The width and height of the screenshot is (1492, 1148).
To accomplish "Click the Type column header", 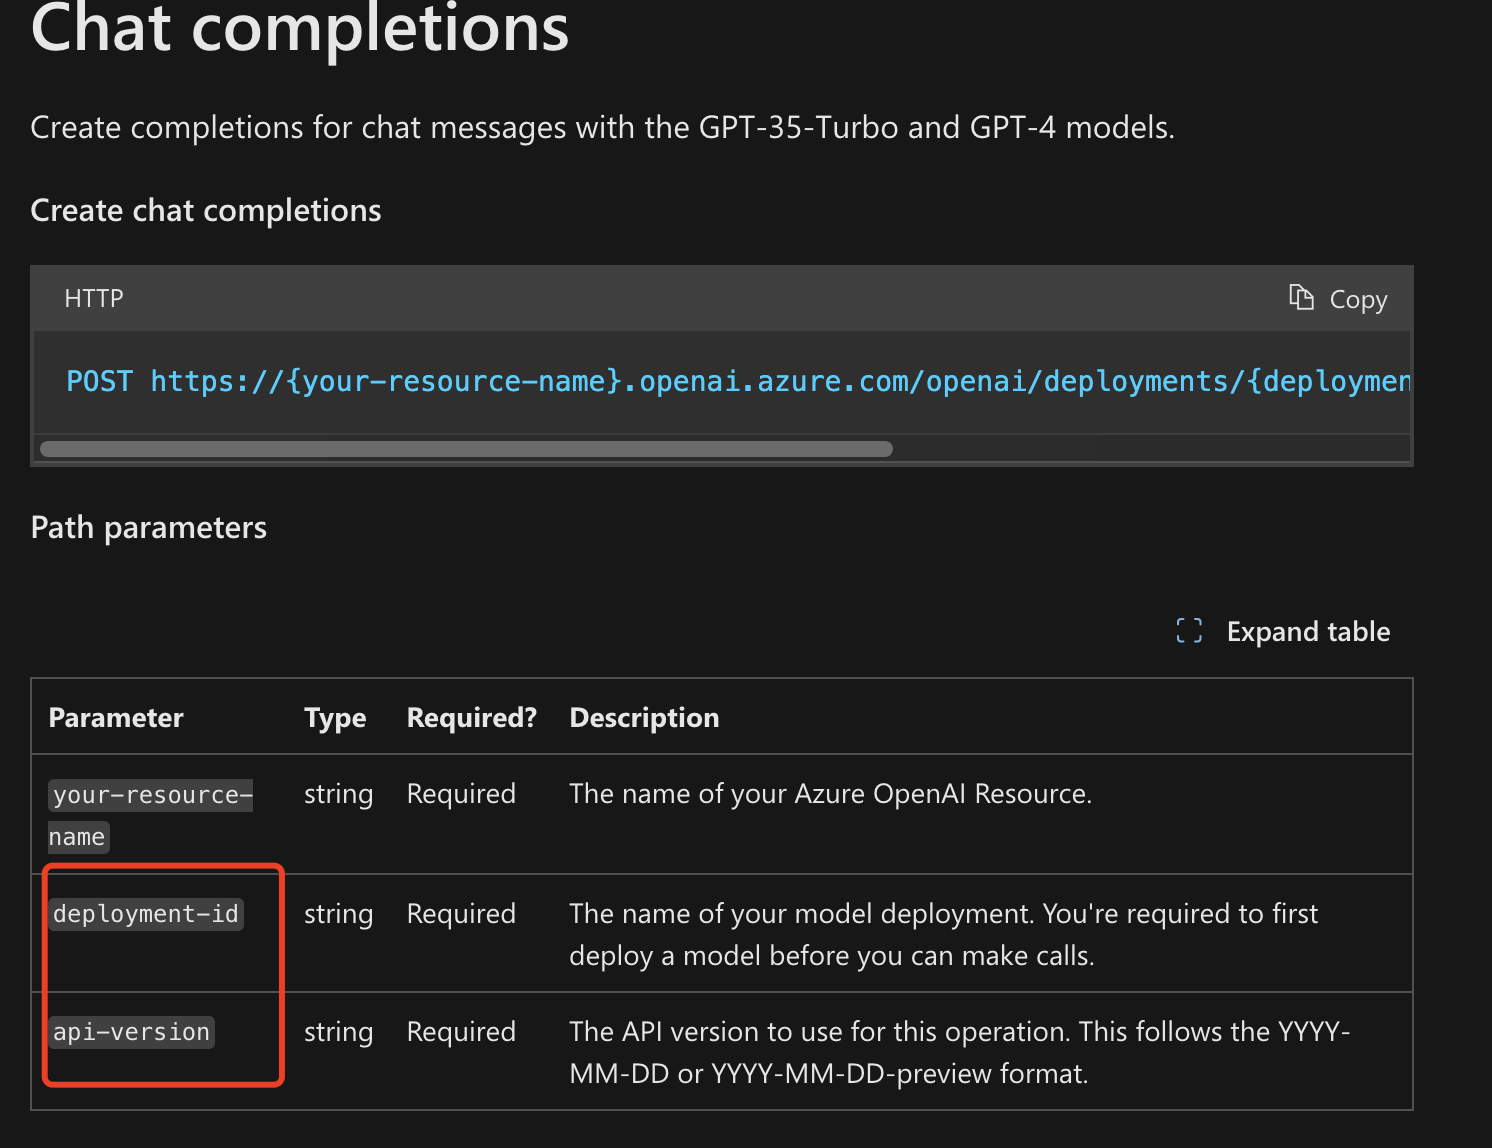I will pyautogui.click(x=335, y=717).
